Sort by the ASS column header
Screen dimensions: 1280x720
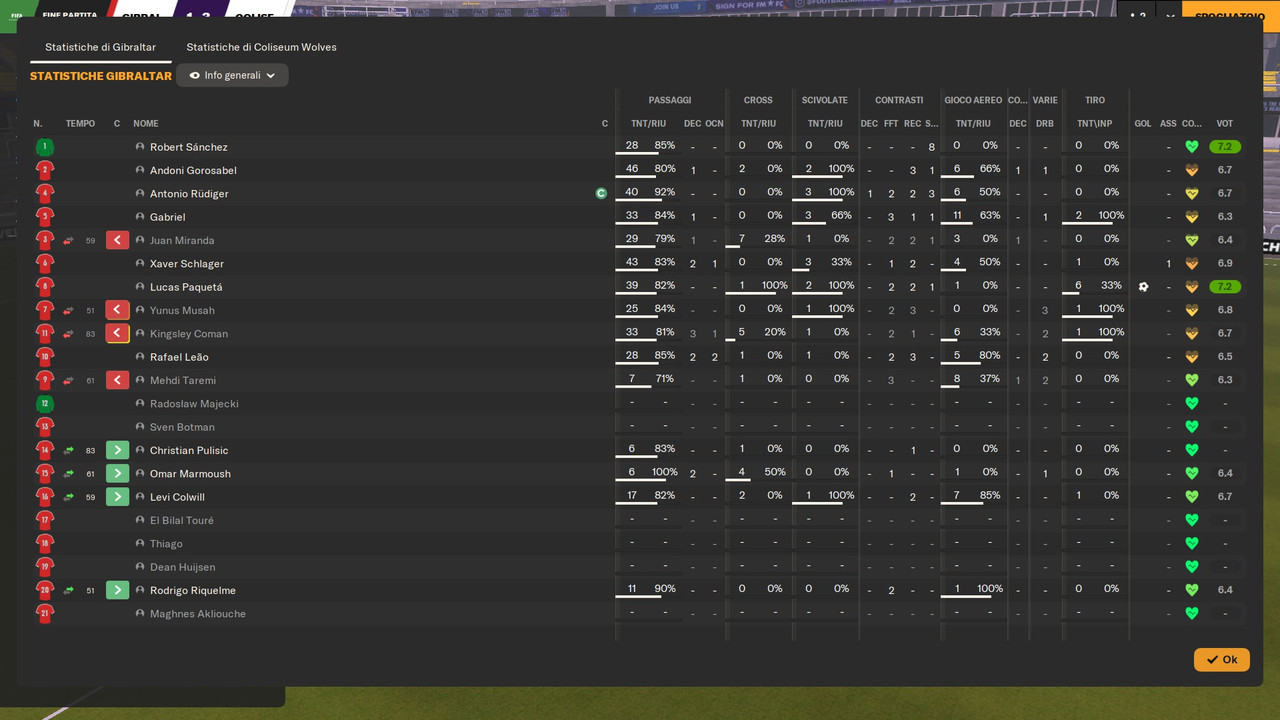[1168, 124]
